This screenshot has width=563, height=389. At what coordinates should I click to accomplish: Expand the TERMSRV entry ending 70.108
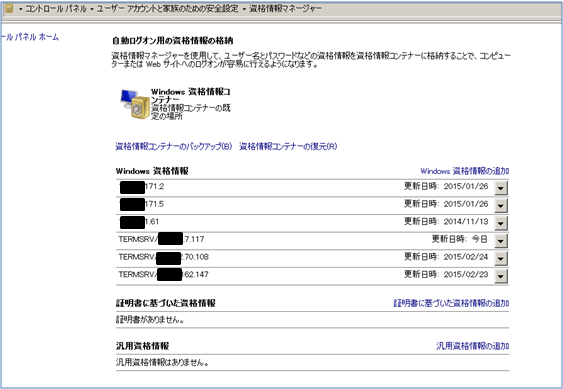(x=501, y=258)
